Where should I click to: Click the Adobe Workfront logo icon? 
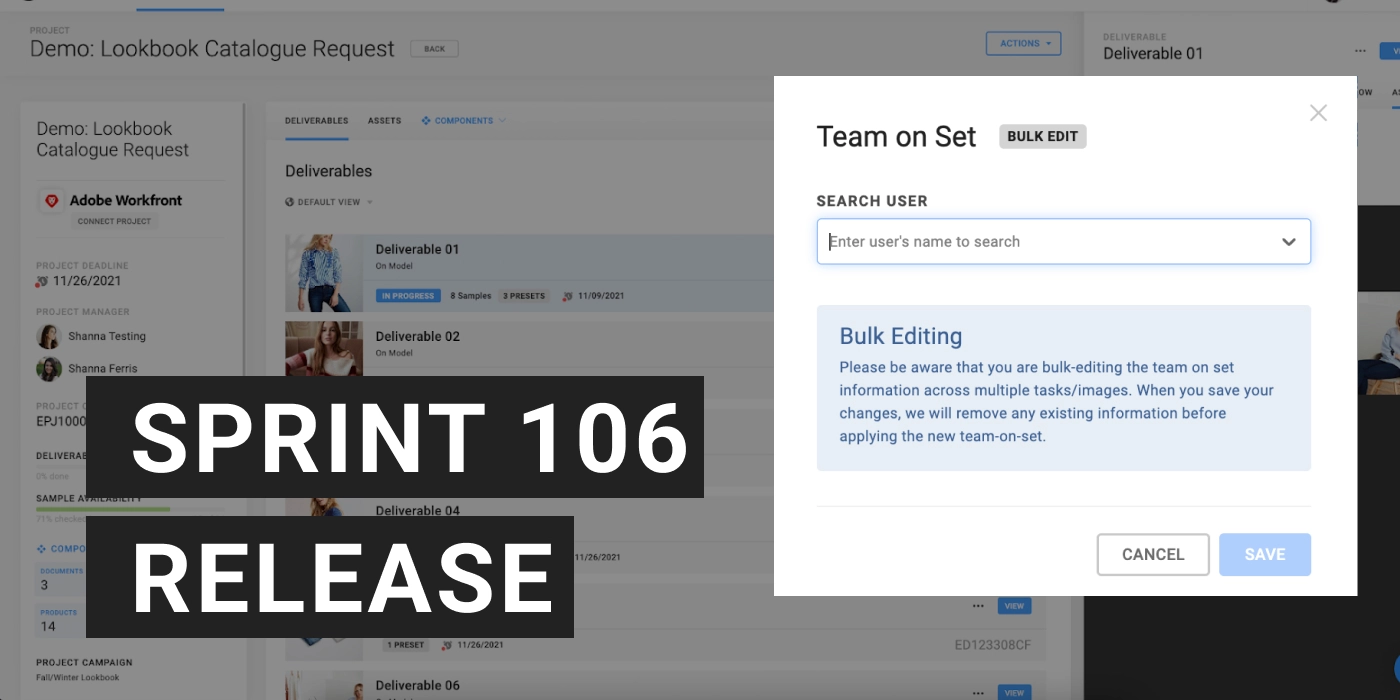pyautogui.click(x=52, y=201)
